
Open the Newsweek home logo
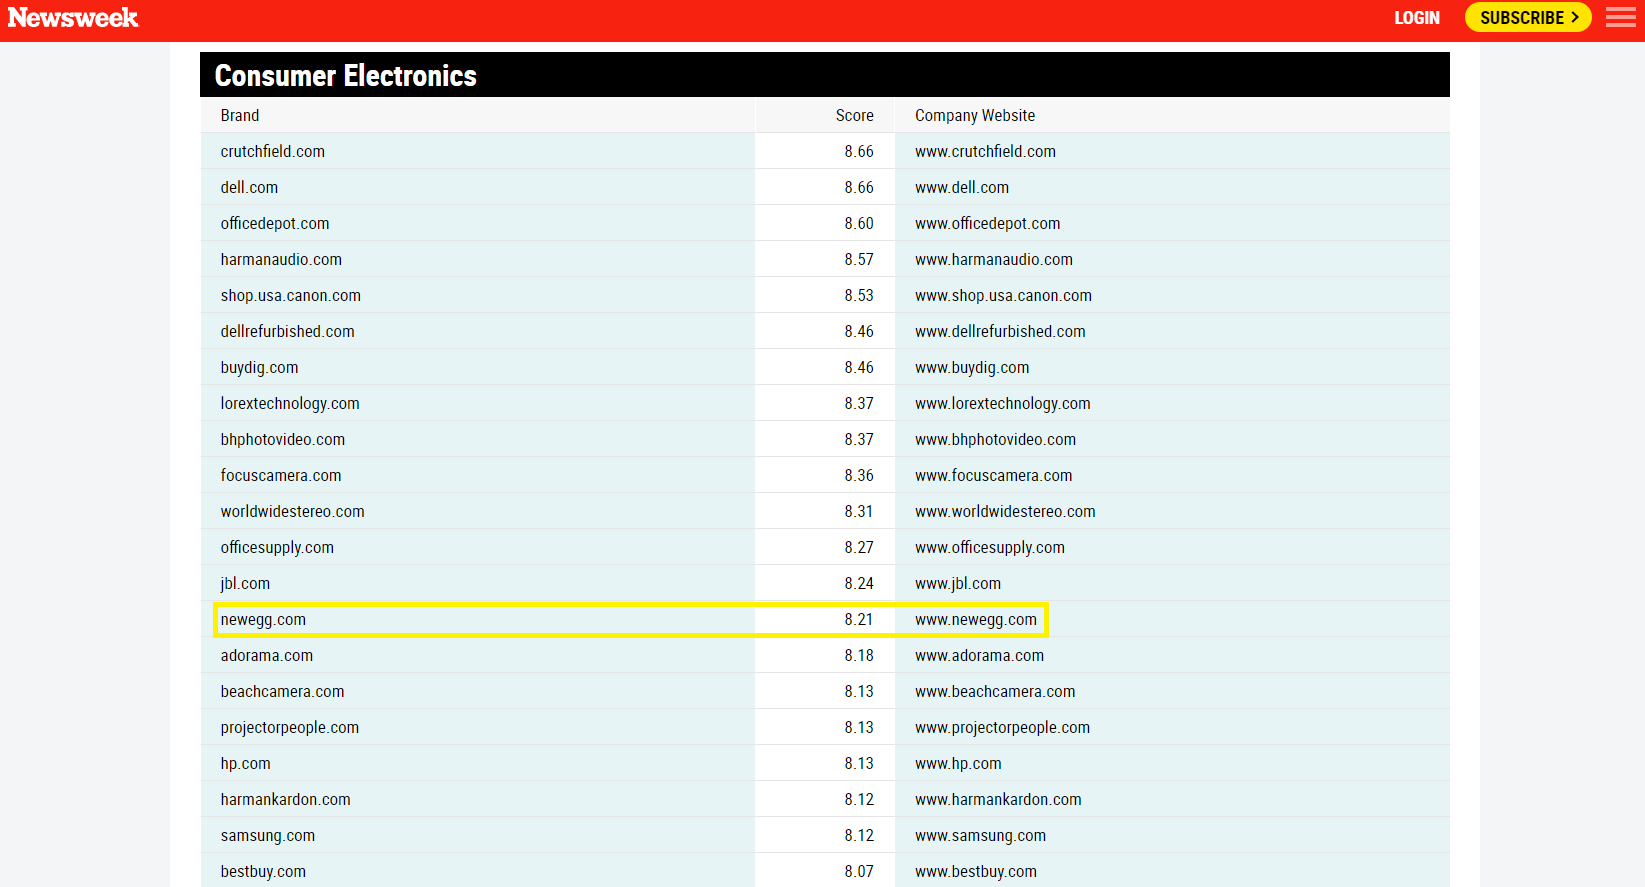[x=73, y=17]
